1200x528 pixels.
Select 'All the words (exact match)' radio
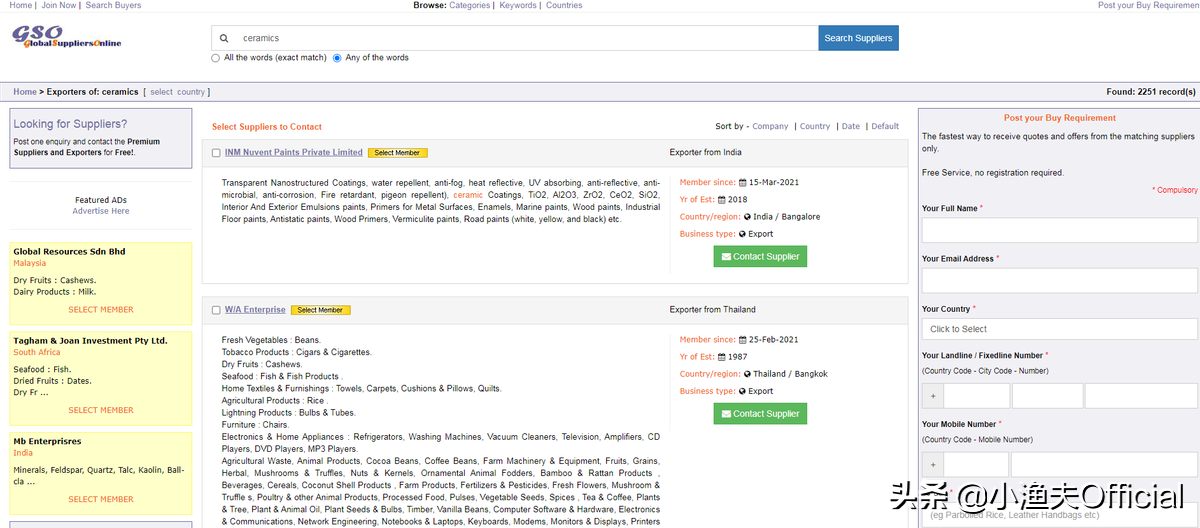(x=216, y=58)
